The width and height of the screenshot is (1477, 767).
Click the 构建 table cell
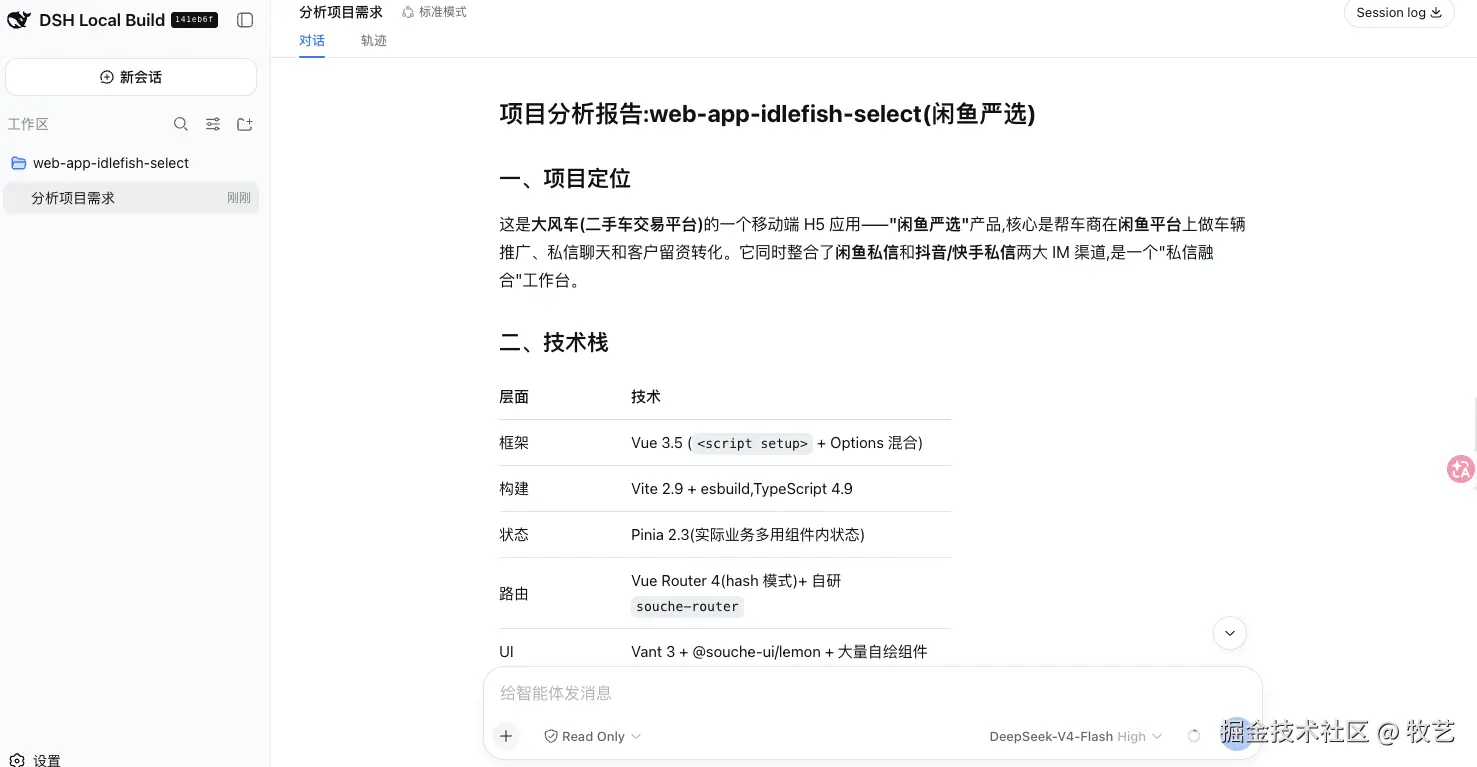point(514,489)
